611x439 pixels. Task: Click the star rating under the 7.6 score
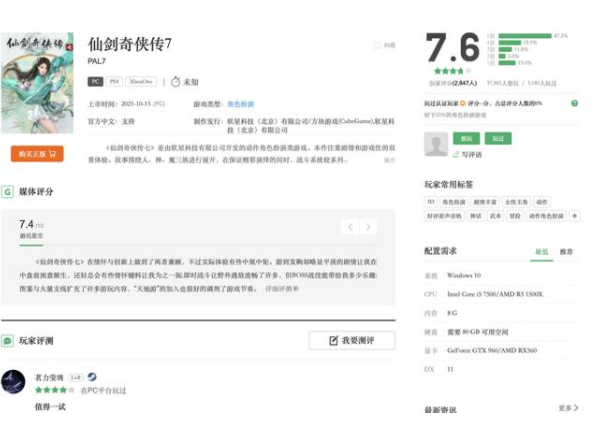tap(453, 71)
